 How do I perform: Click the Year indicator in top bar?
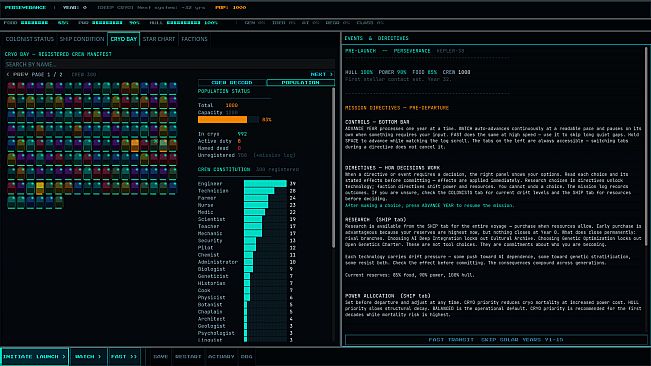(x=75, y=7)
